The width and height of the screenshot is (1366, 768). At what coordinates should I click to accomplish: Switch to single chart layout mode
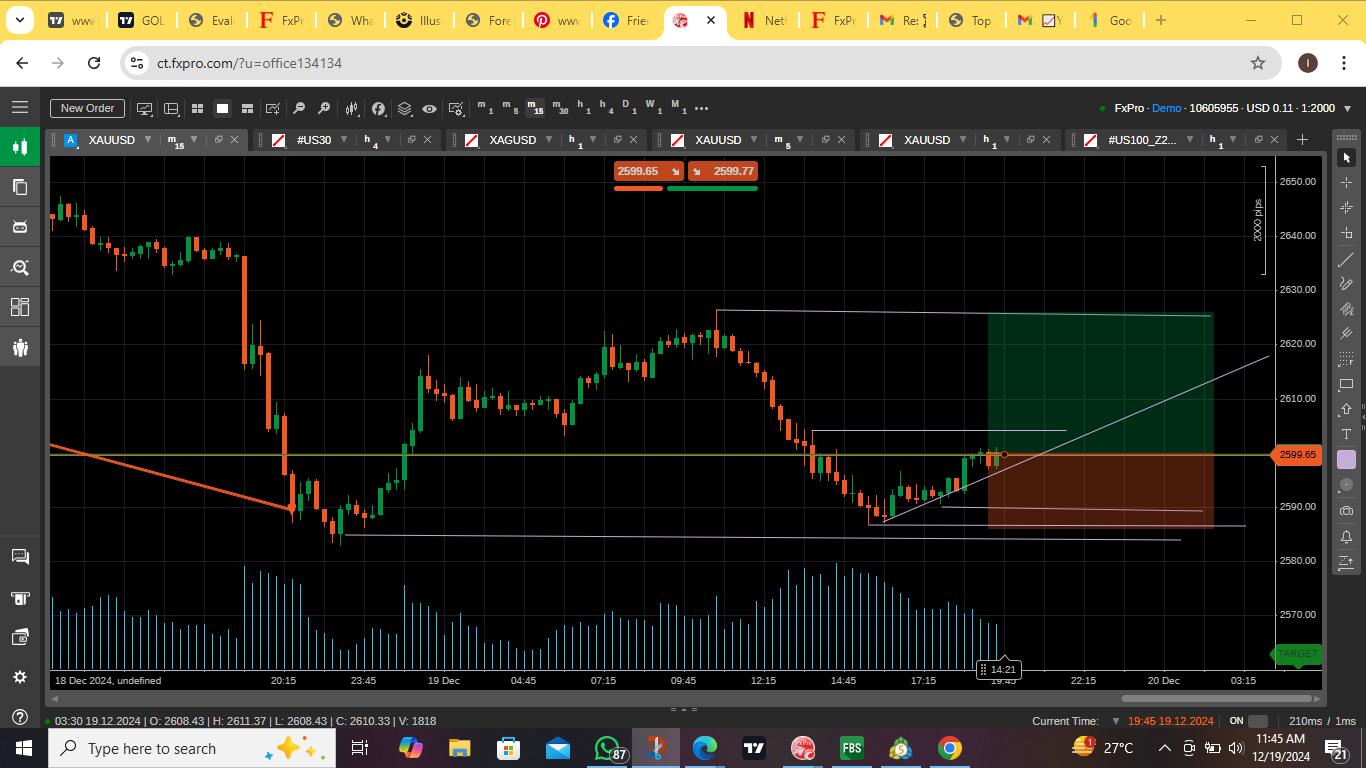click(222, 108)
